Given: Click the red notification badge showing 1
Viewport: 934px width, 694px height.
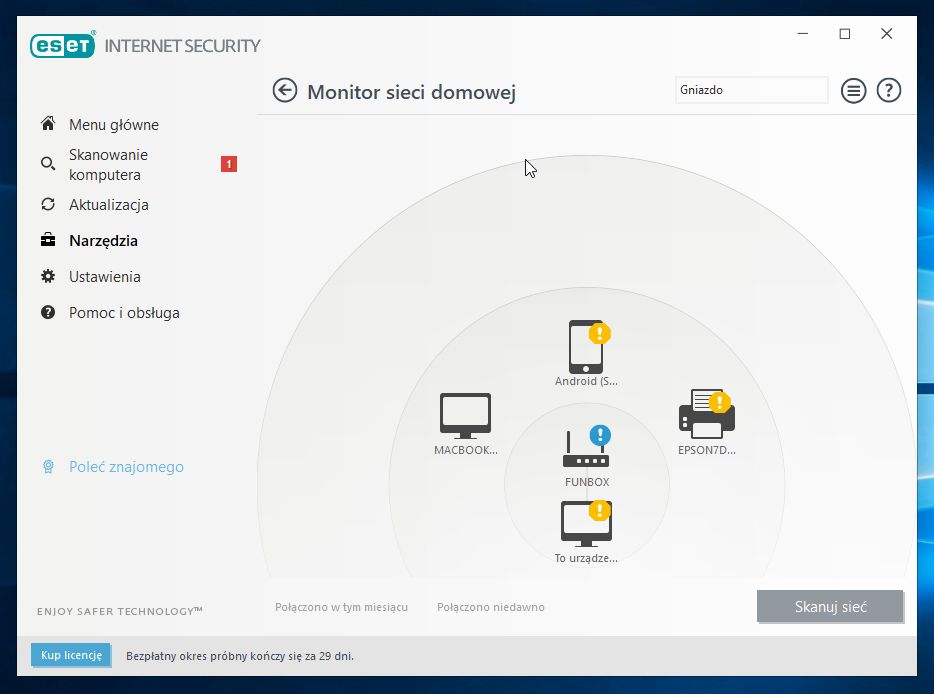Looking at the screenshot, I should [x=229, y=164].
